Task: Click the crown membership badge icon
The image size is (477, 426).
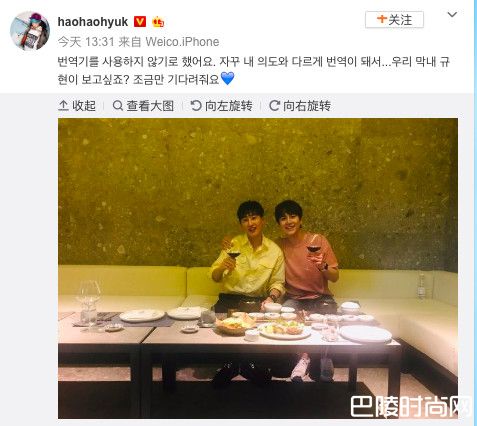Action: click(158, 22)
